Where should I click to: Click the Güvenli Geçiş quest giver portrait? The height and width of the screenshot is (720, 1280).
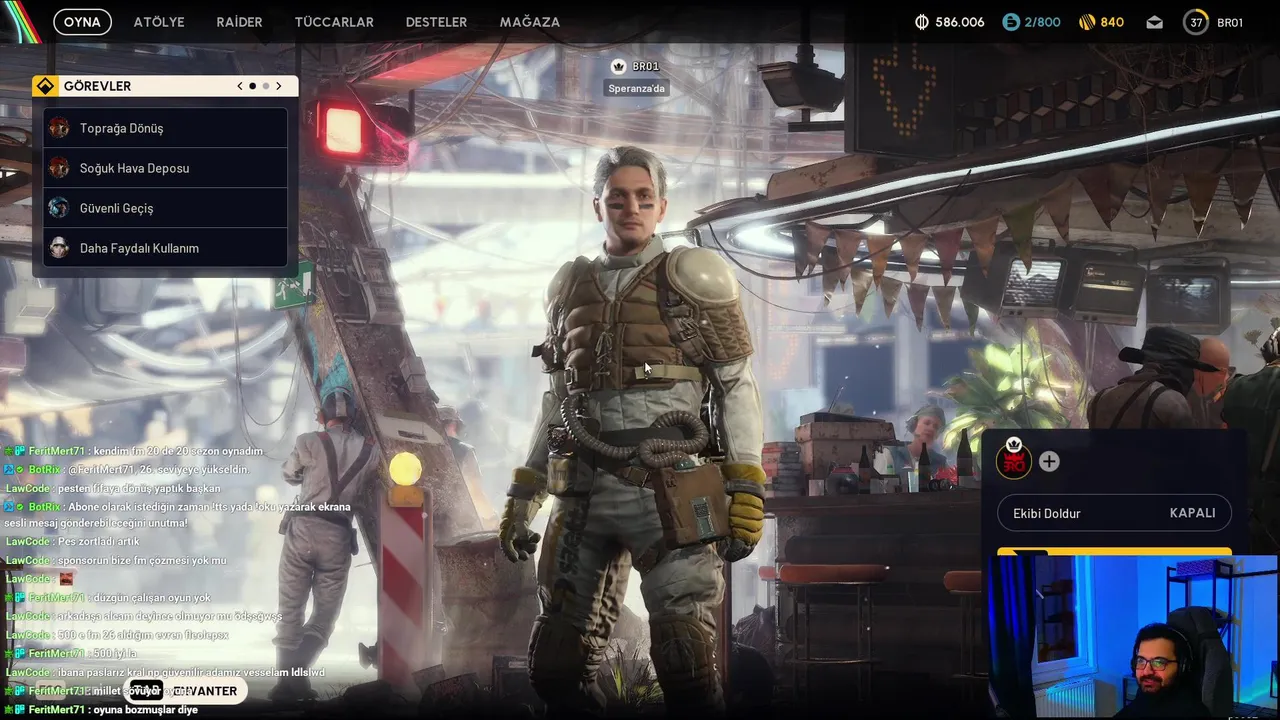(x=59, y=208)
